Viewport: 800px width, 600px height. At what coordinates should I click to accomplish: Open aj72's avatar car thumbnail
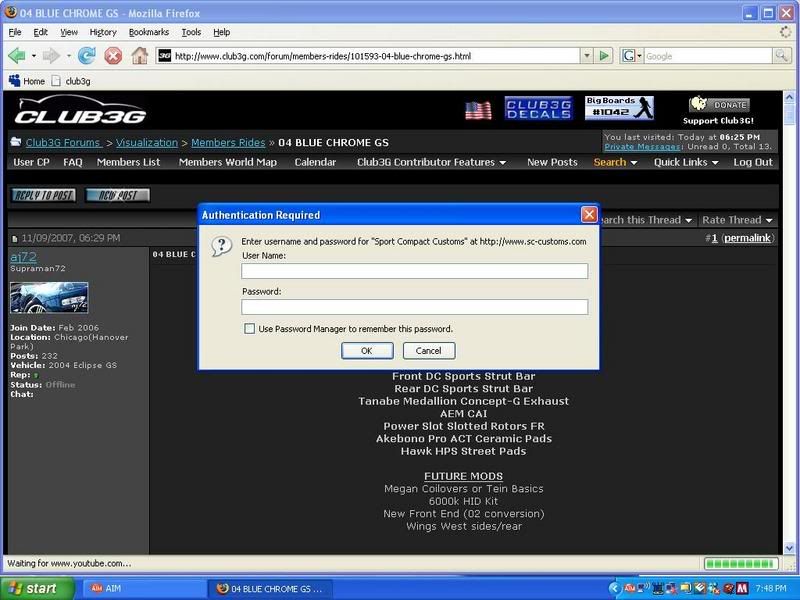coord(49,297)
